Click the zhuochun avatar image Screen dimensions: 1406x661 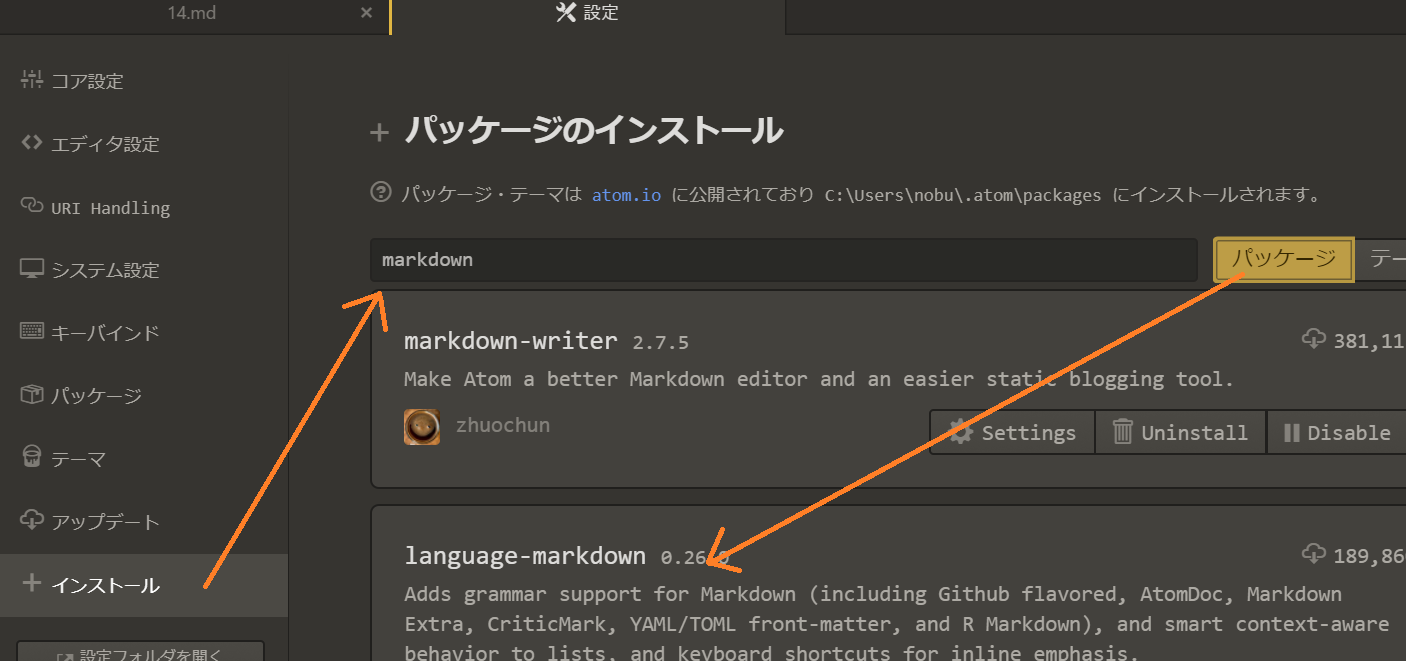pyautogui.click(x=422, y=427)
